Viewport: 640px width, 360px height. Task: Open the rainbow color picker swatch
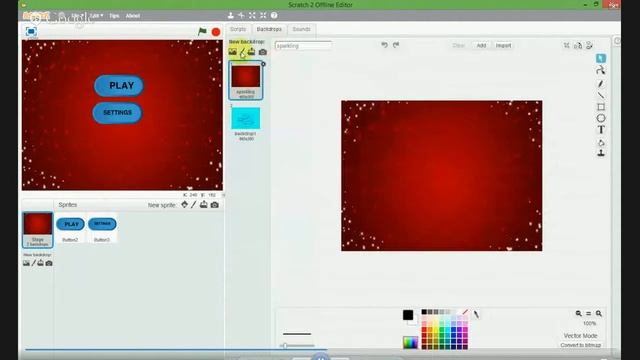(x=410, y=342)
